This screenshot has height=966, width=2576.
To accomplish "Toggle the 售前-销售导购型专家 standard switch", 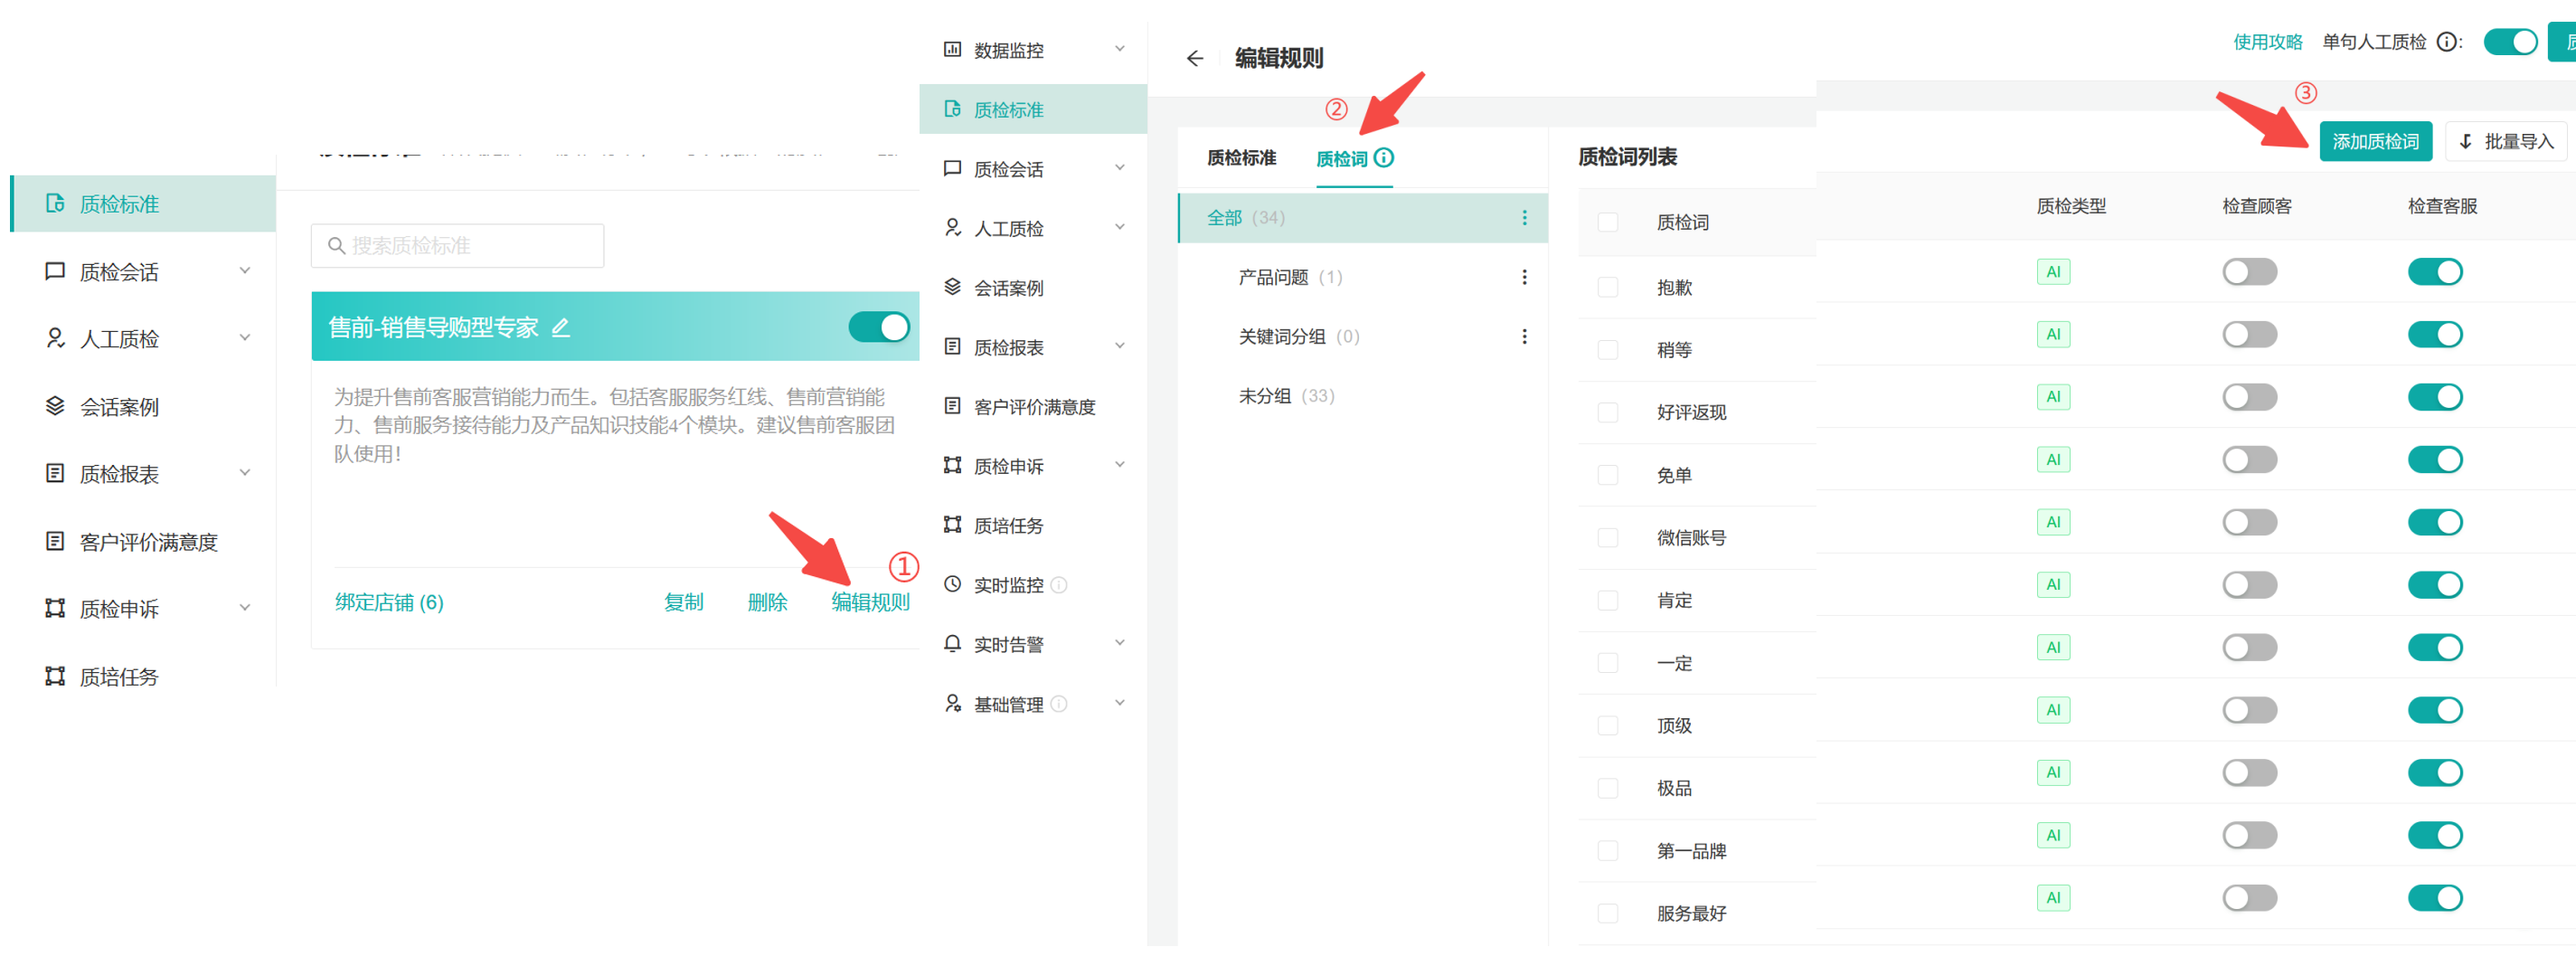I will pyautogui.click(x=878, y=327).
